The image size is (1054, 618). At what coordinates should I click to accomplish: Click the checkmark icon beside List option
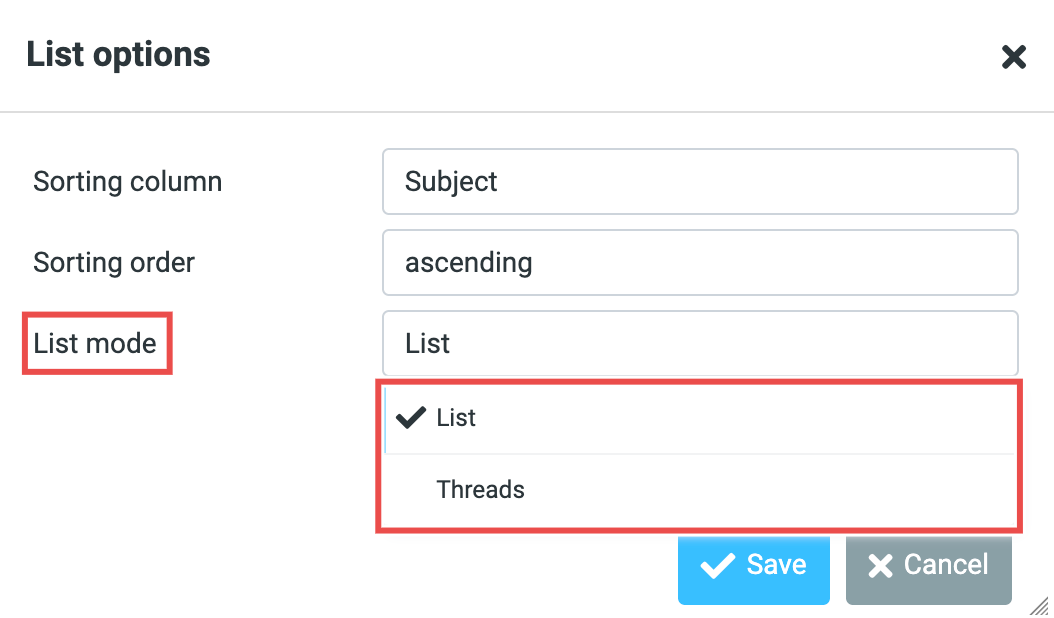[x=411, y=418]
